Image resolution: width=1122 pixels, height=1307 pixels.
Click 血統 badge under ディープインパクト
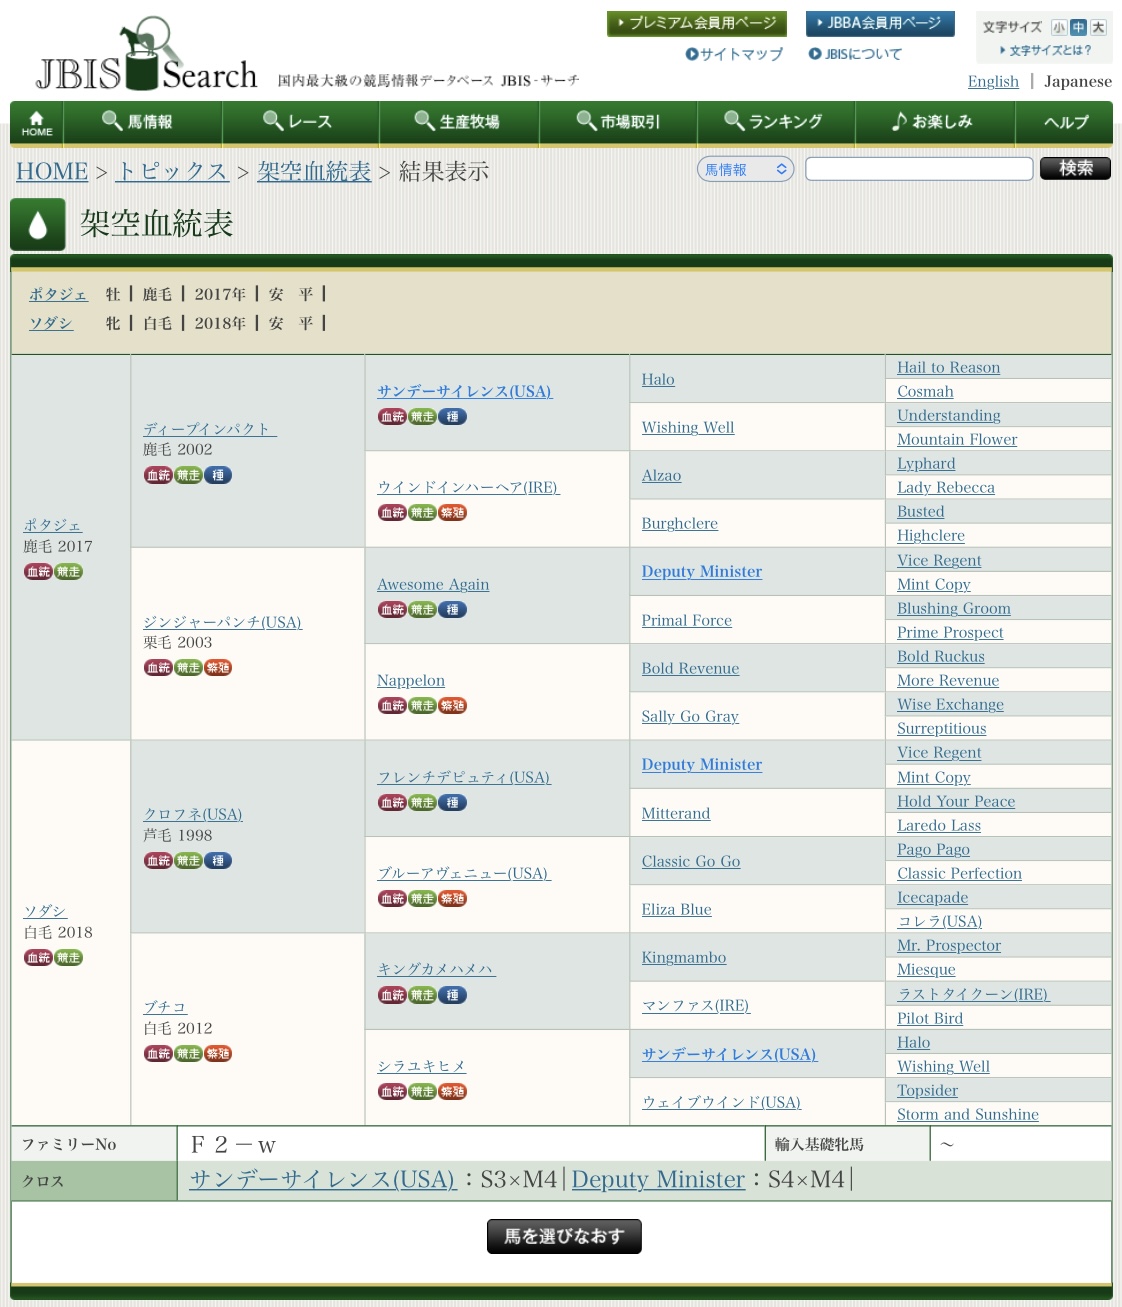[158, 475]
